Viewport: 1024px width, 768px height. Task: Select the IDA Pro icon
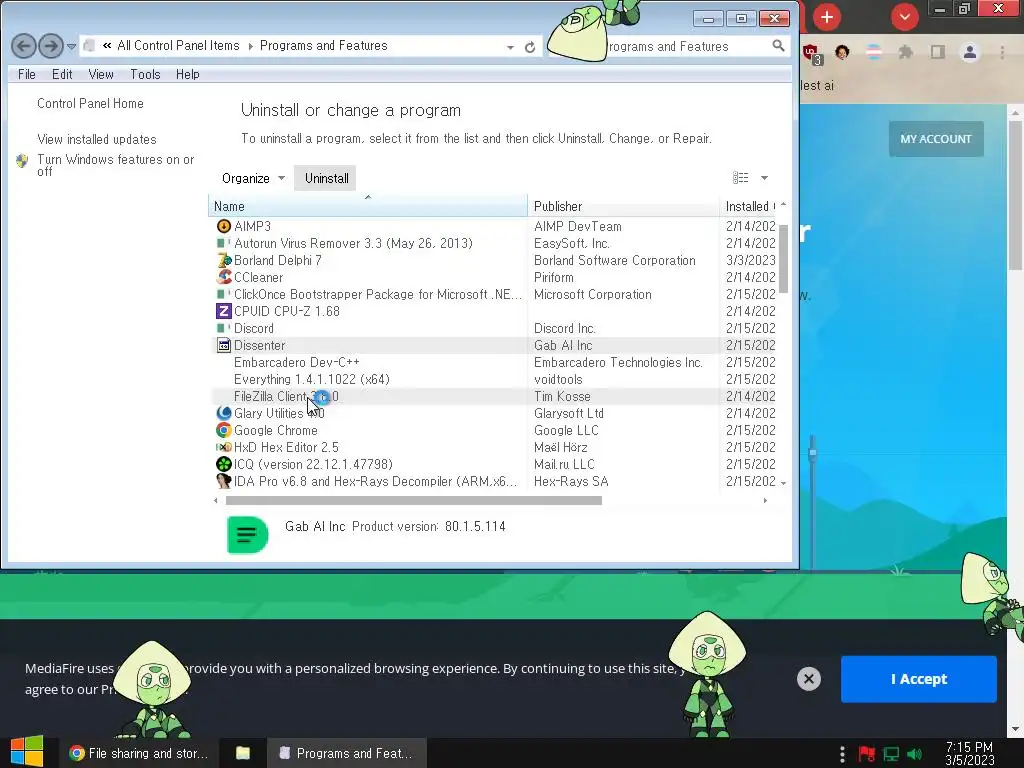point(224,481)
